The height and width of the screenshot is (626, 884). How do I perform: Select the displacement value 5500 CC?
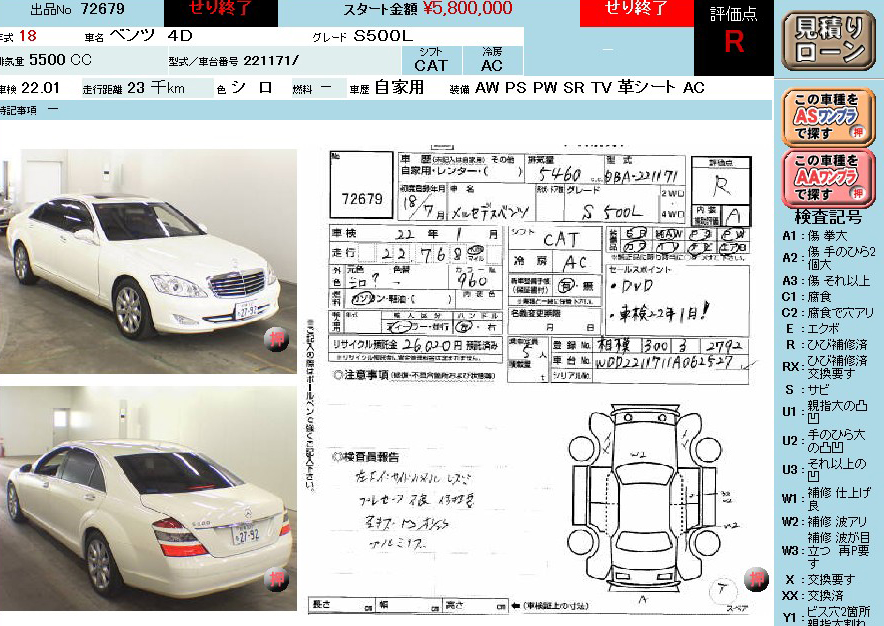[60, 60]
